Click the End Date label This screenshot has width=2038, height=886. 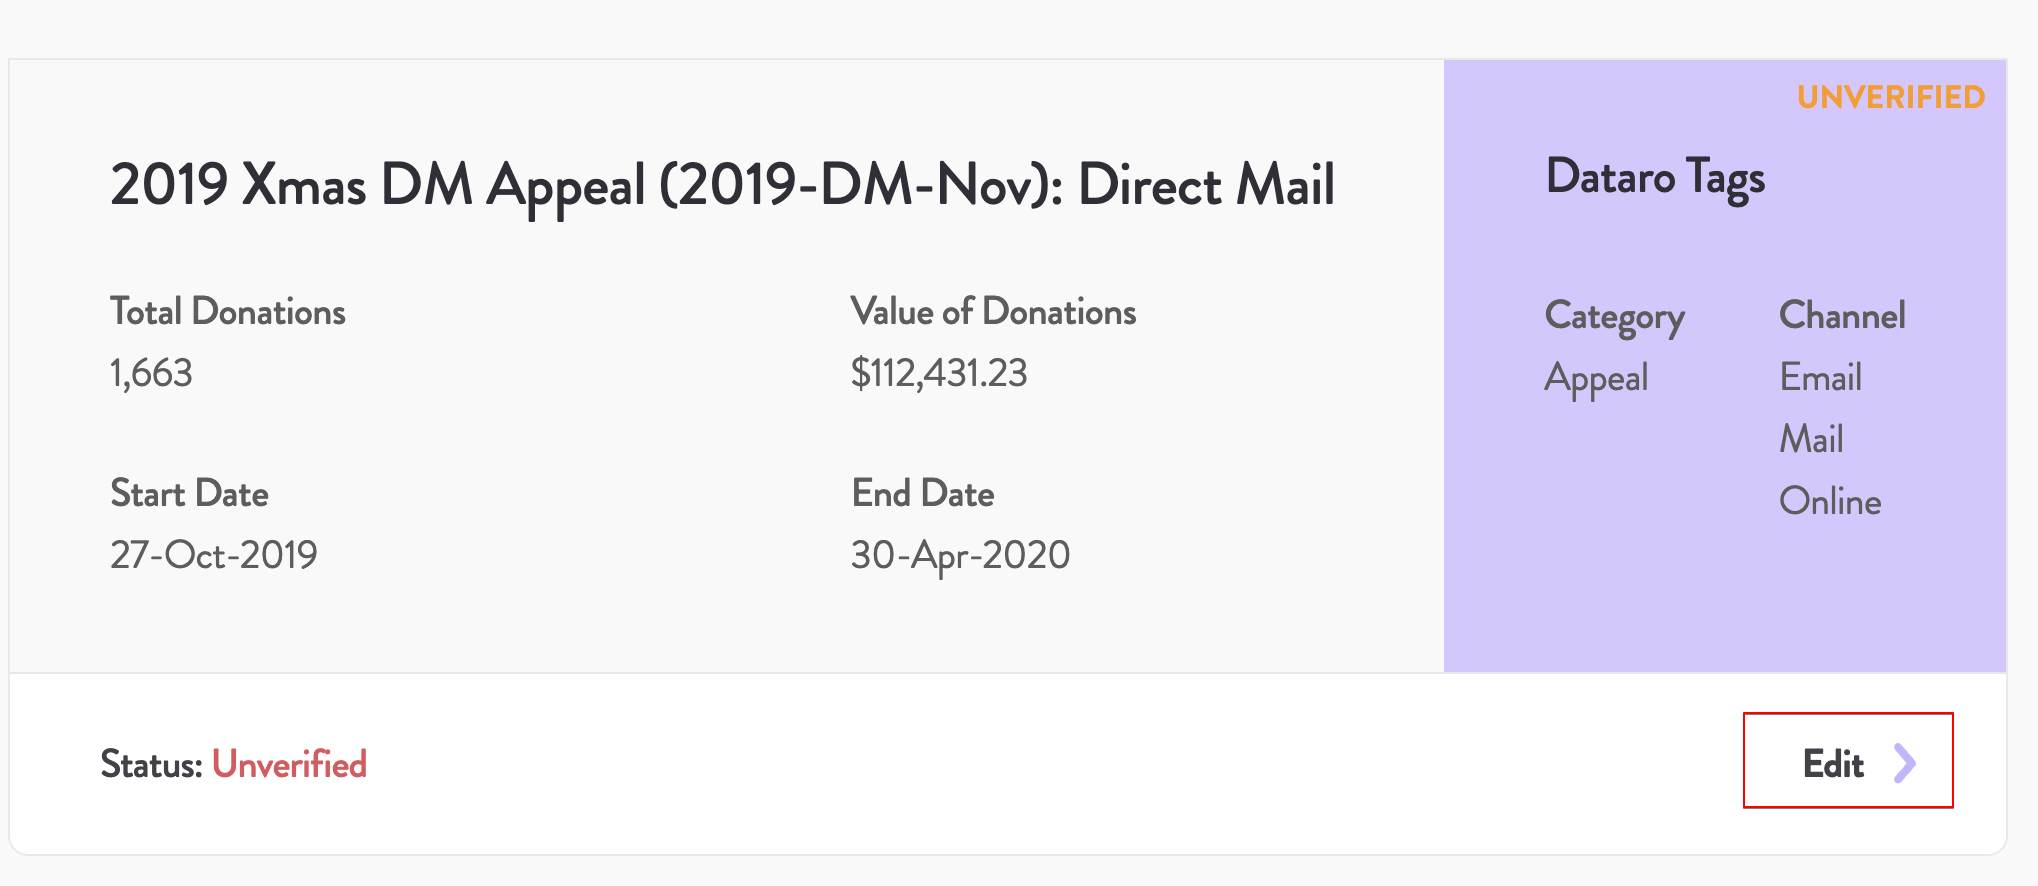tap(922, 494)
